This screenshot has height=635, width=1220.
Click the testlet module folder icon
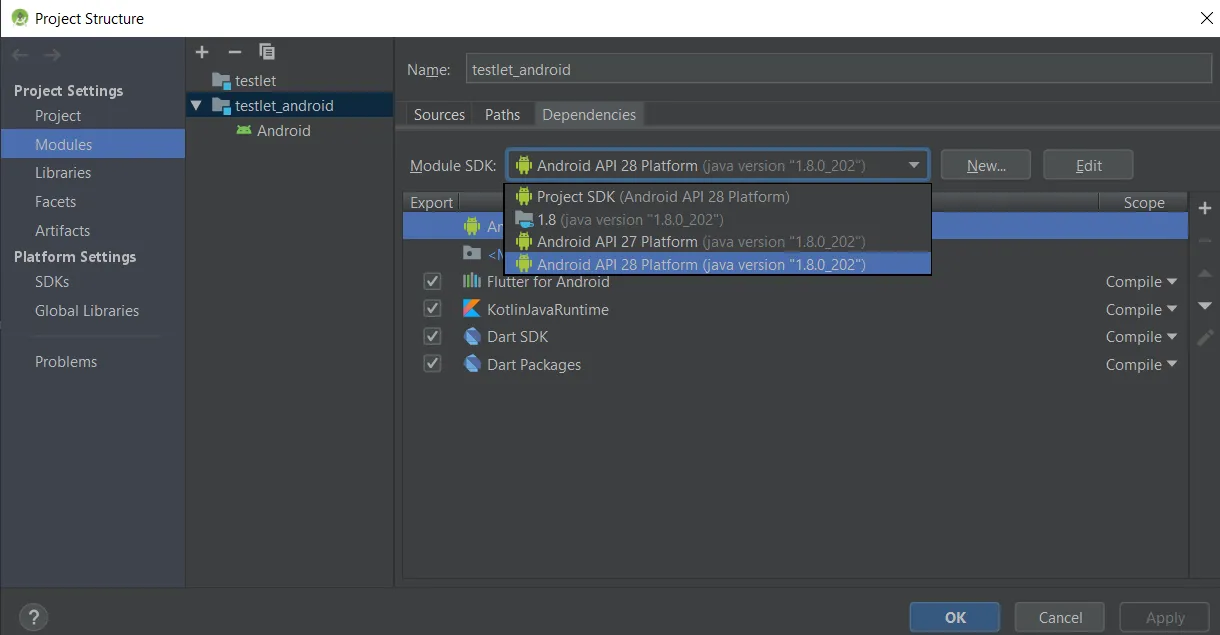tap(221, 80)
